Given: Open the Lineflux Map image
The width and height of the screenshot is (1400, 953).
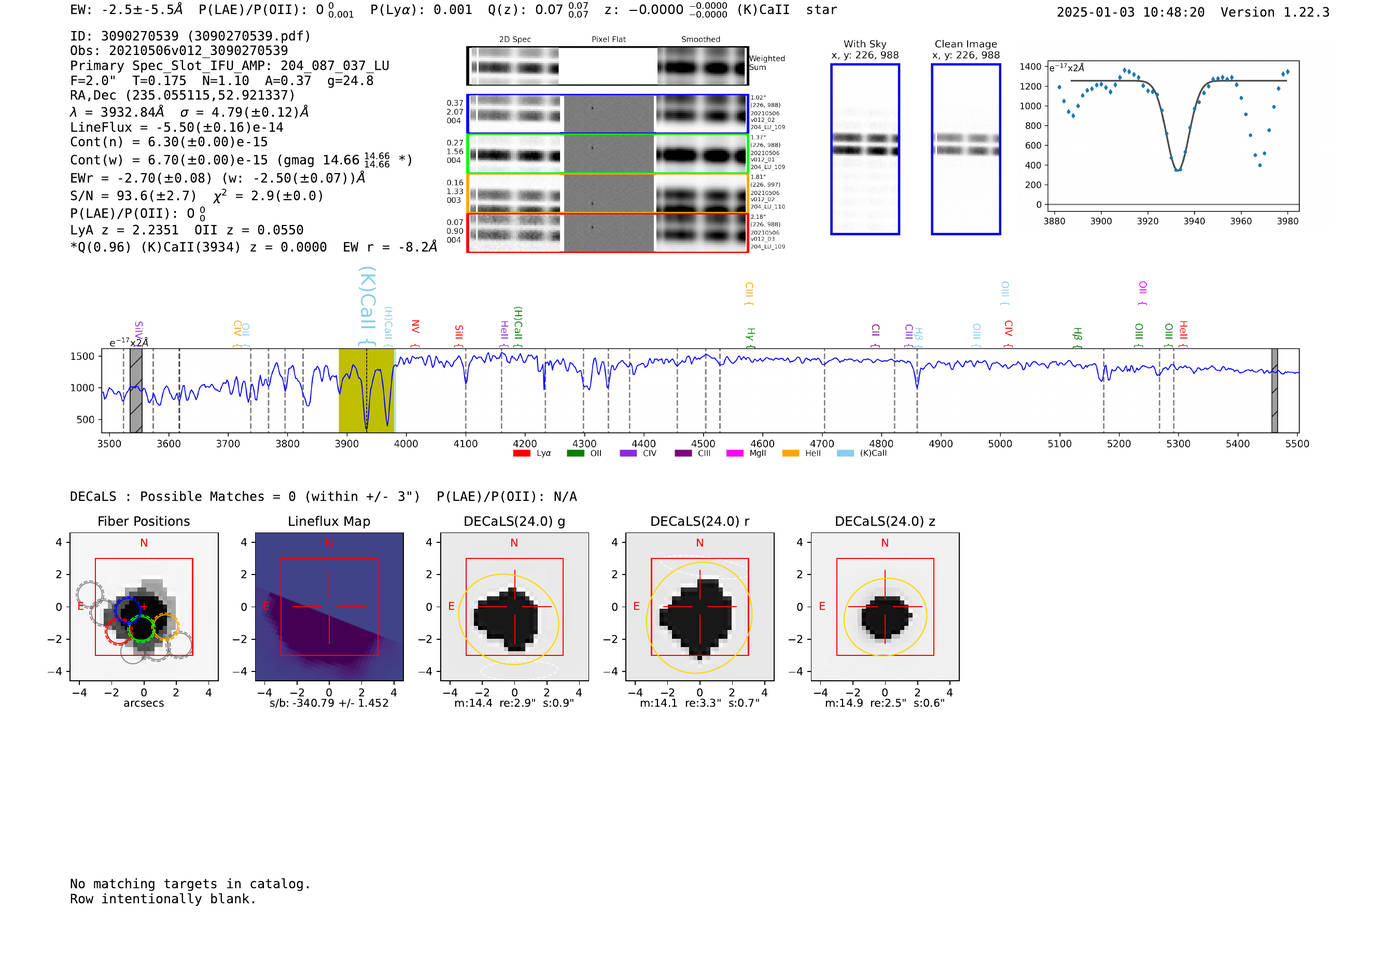Looking at the screenshot, I should point(329,606).
